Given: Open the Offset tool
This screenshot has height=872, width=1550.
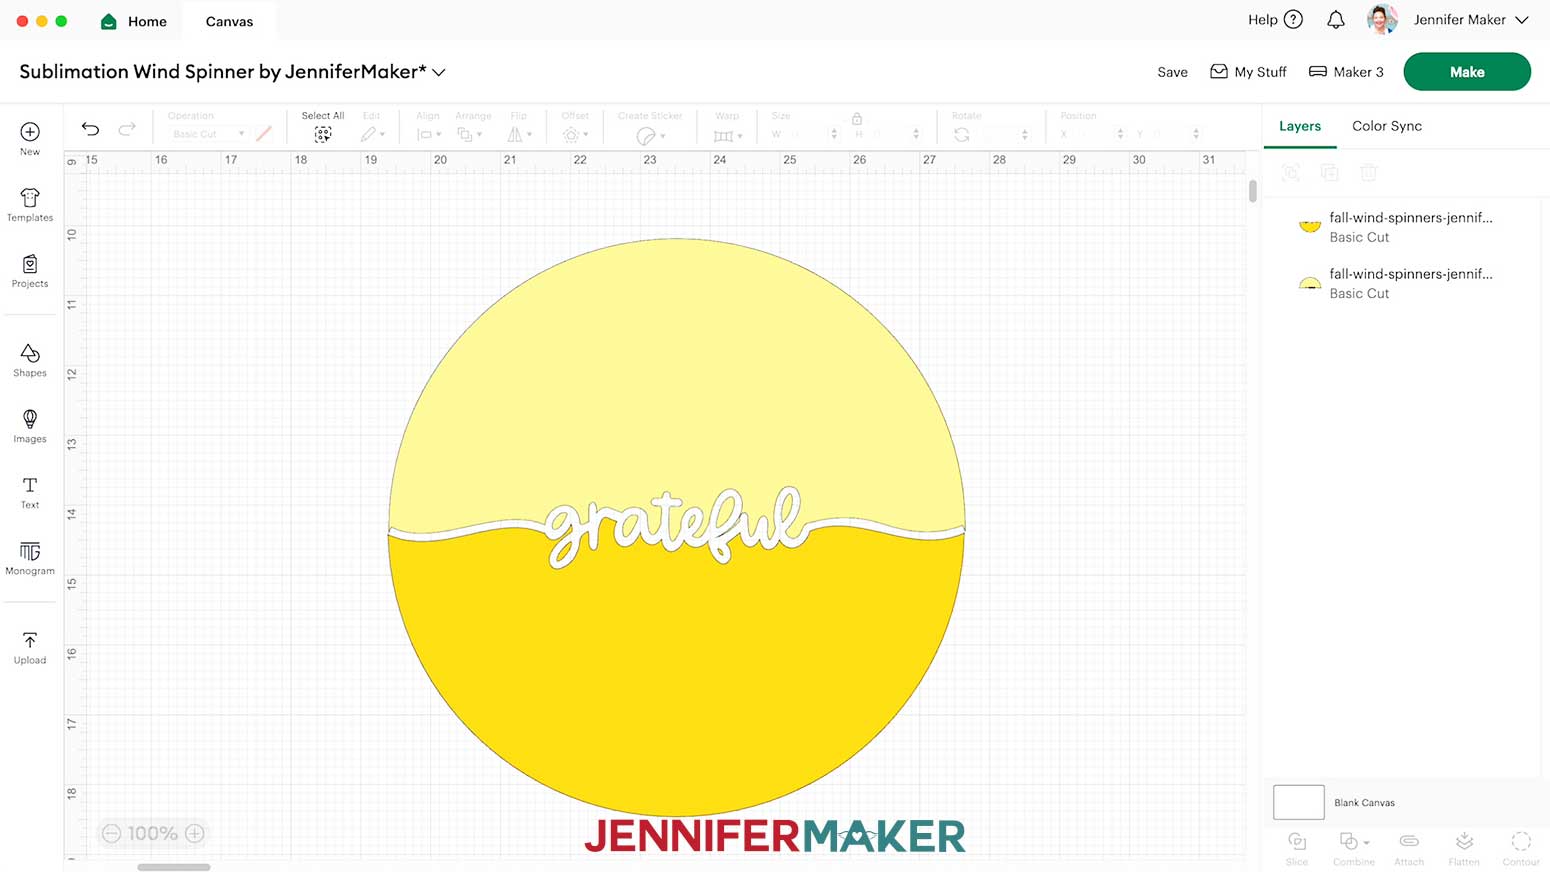Looking at the screenshot, I should (x=575, y=134).
